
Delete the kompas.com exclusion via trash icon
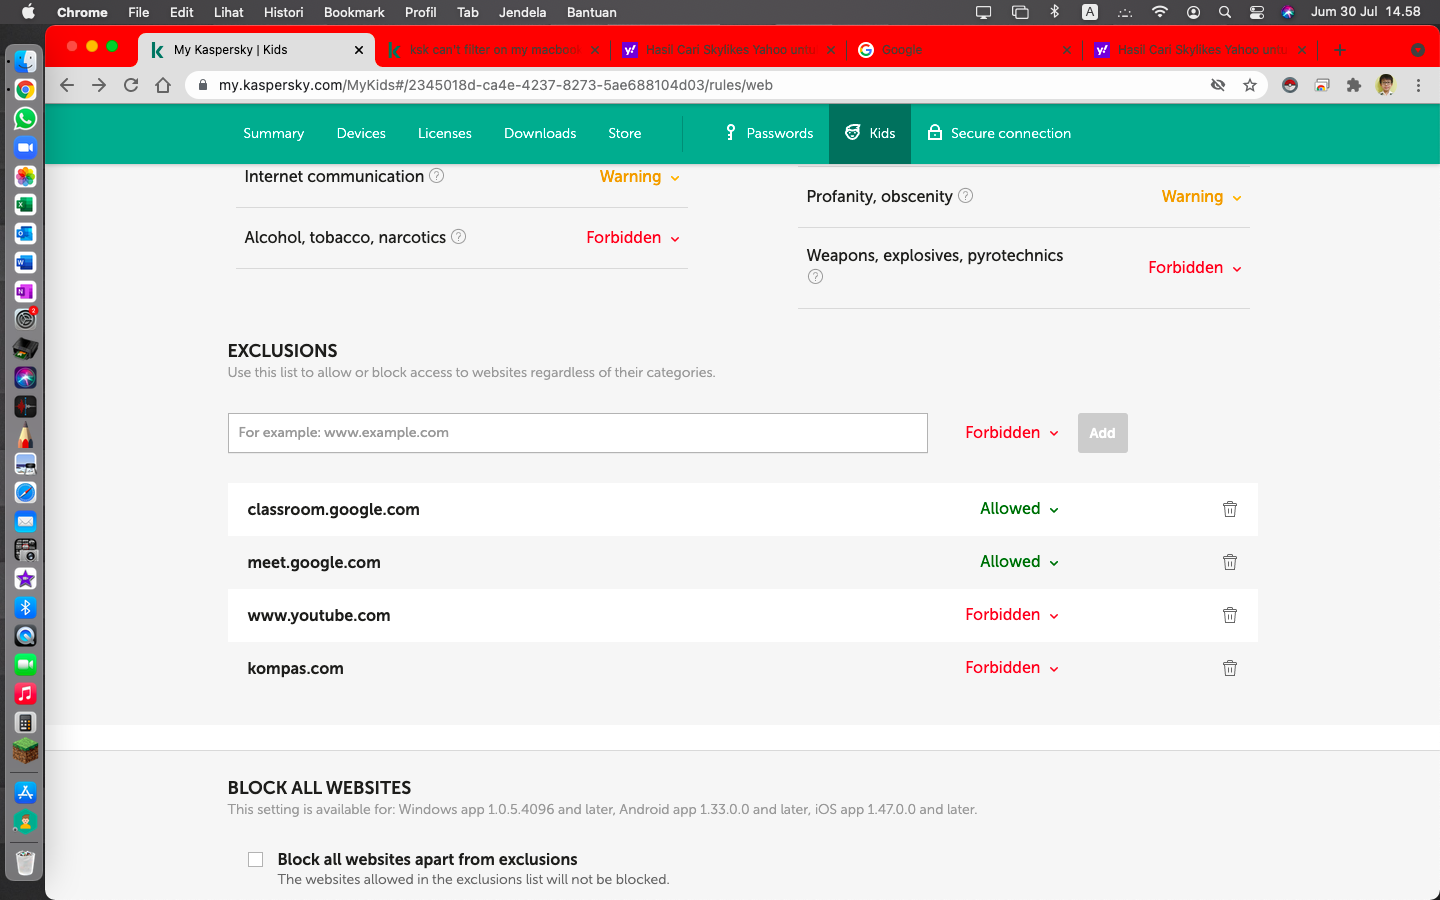1230,668
